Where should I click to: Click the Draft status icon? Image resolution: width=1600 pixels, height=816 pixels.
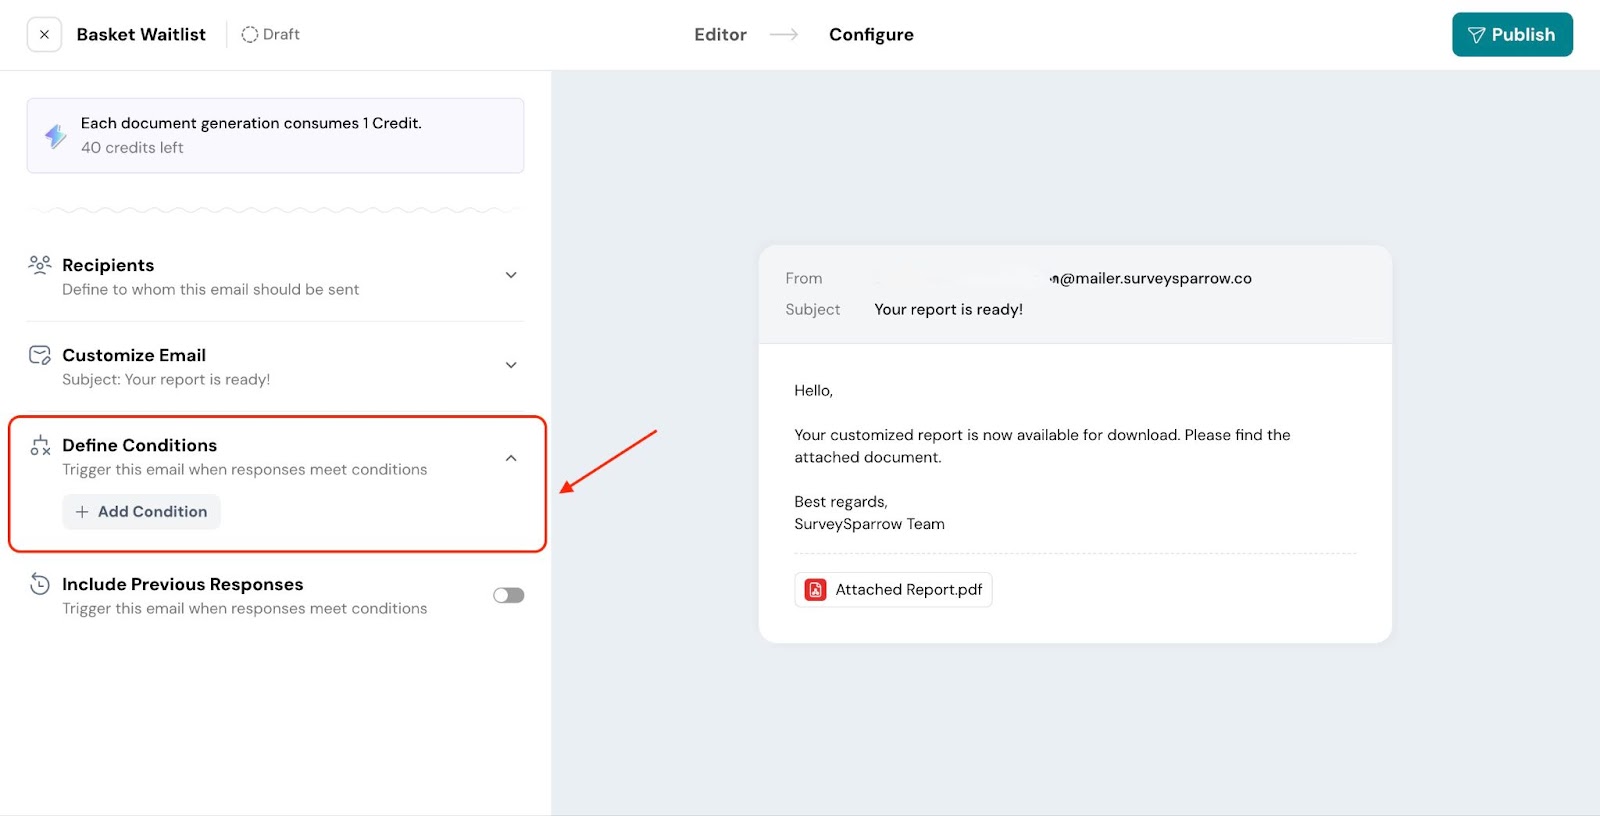coord(249,35)
